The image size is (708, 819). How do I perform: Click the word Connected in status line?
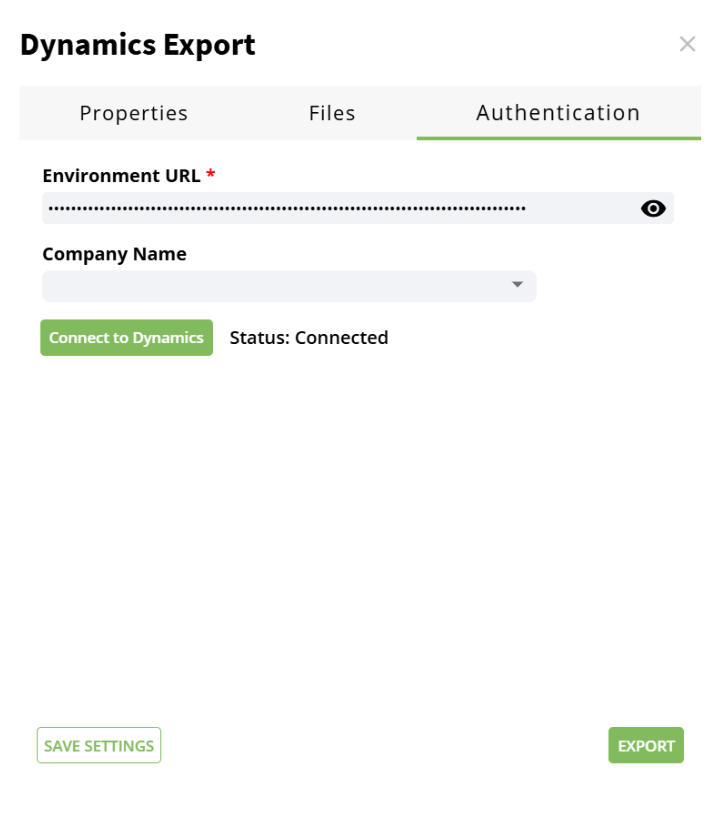click(341, 338)
